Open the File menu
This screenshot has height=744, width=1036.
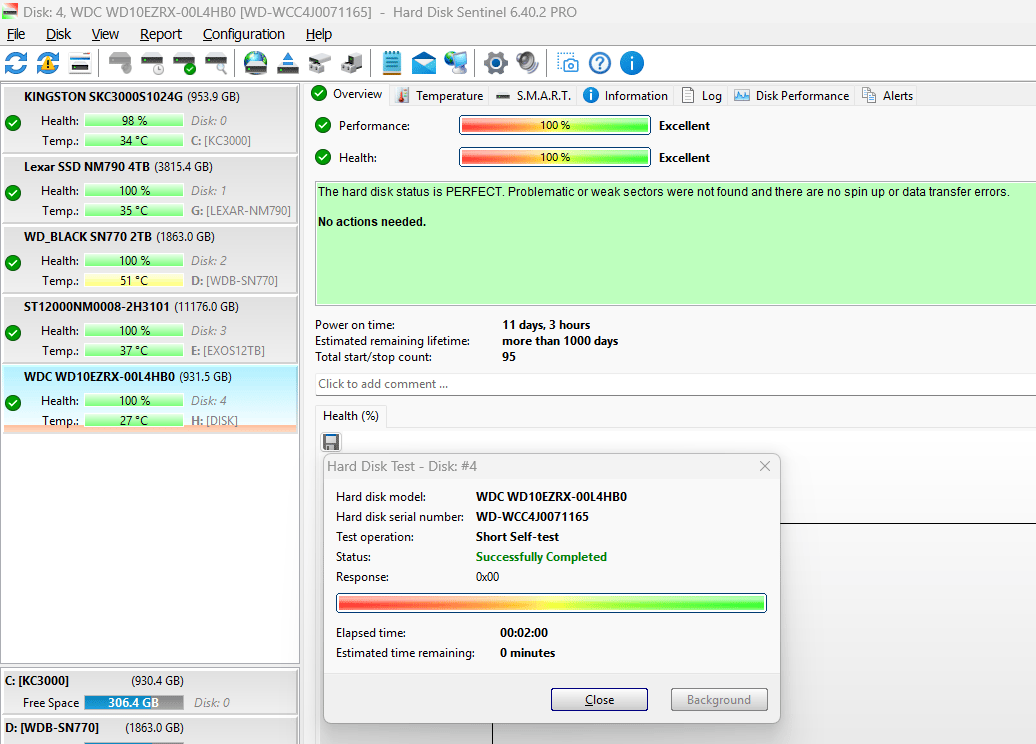[16, 34]
